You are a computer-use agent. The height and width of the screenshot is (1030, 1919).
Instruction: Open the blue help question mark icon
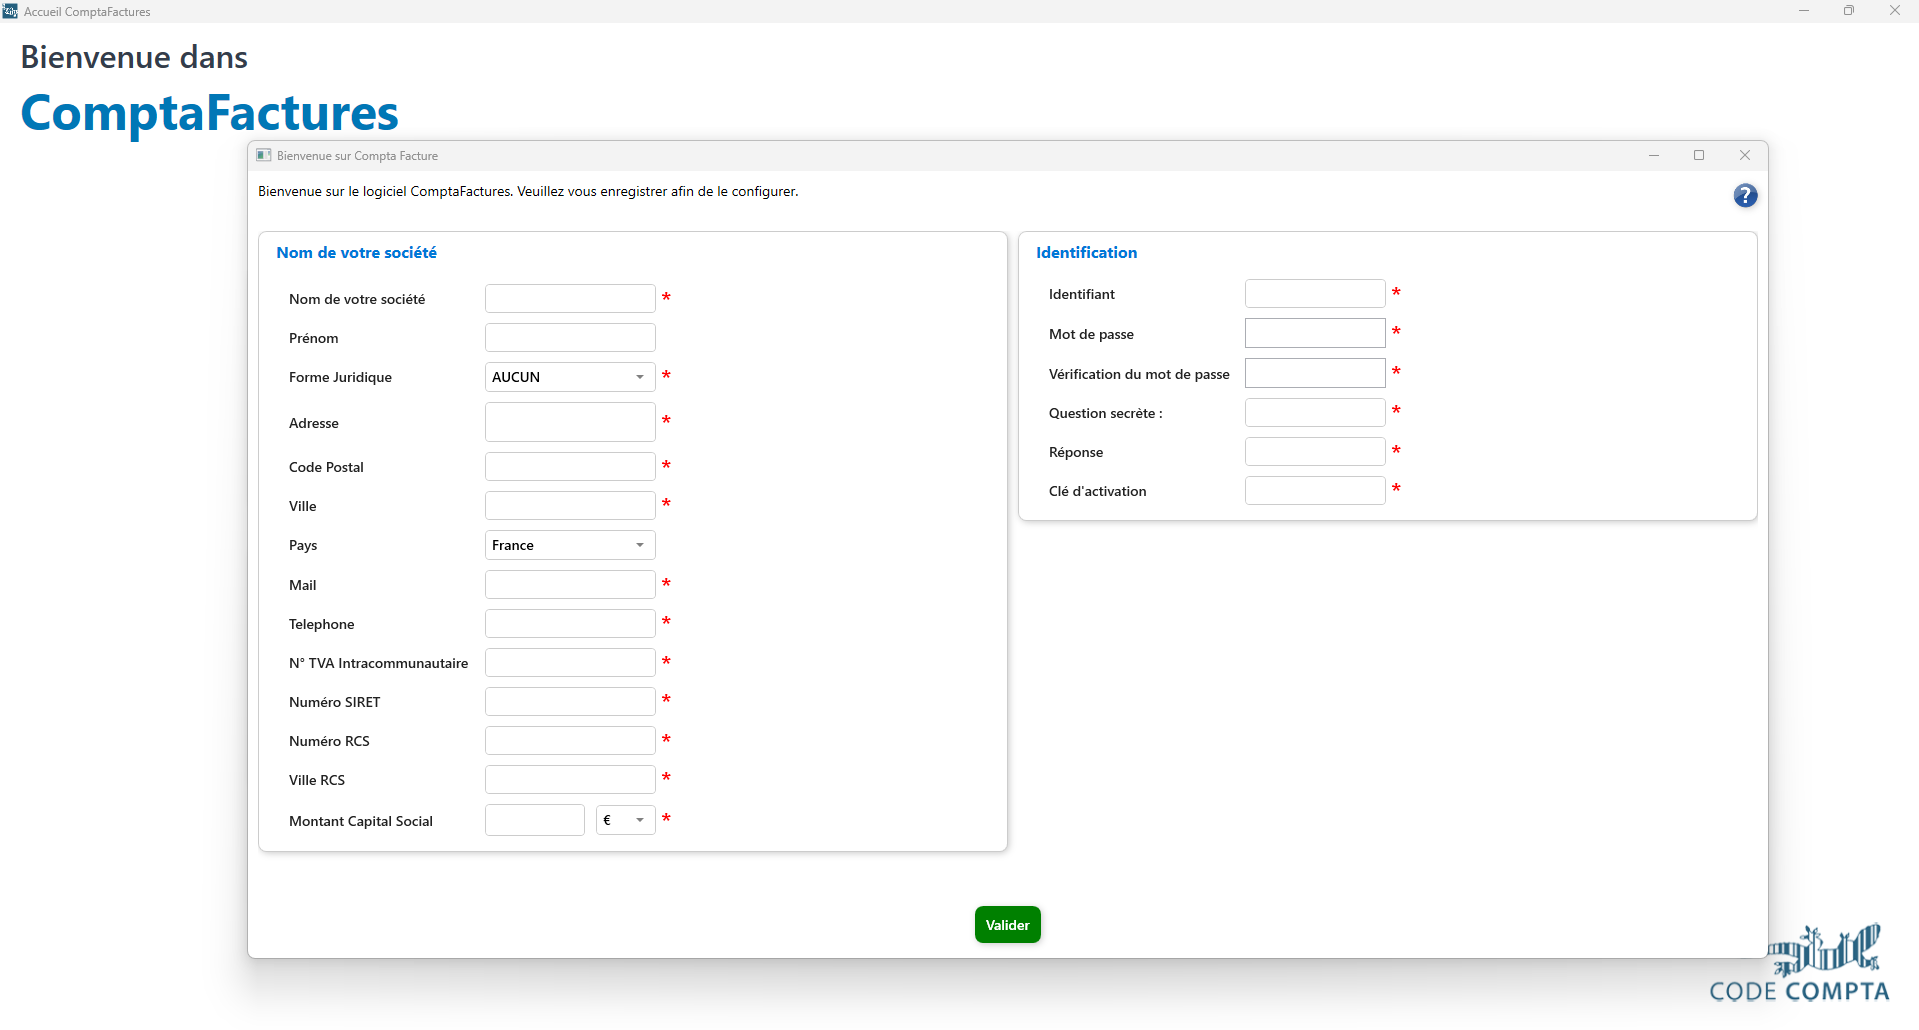tap(1745, 196)
